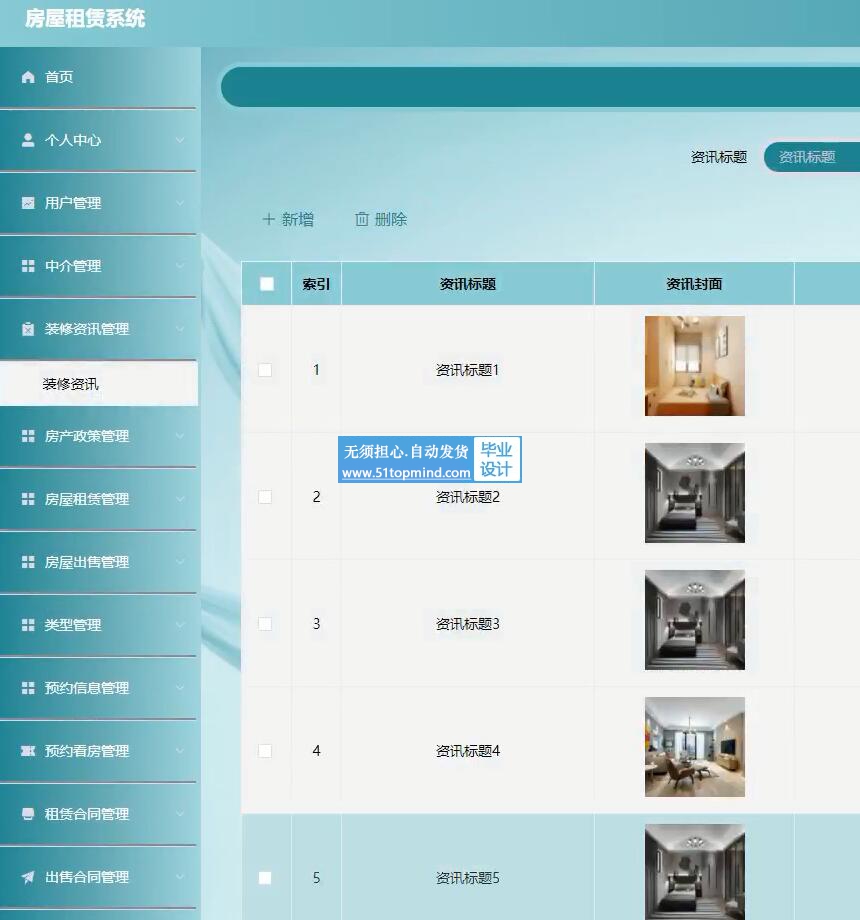Open the 用户管理 menu label
860x920 pixels.
[x=73, y=203]
